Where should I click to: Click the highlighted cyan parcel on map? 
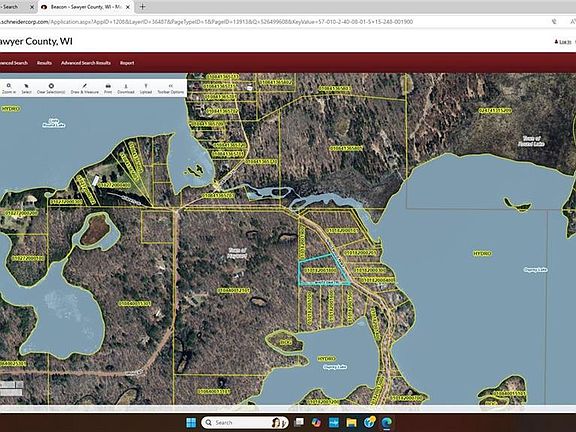[319, 271]
